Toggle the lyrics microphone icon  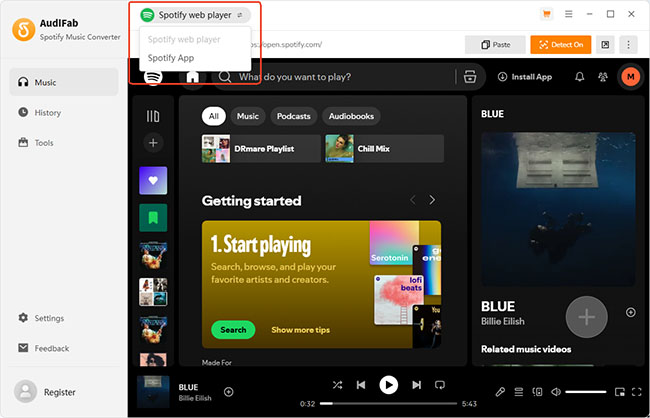click(x=500, y=392)
